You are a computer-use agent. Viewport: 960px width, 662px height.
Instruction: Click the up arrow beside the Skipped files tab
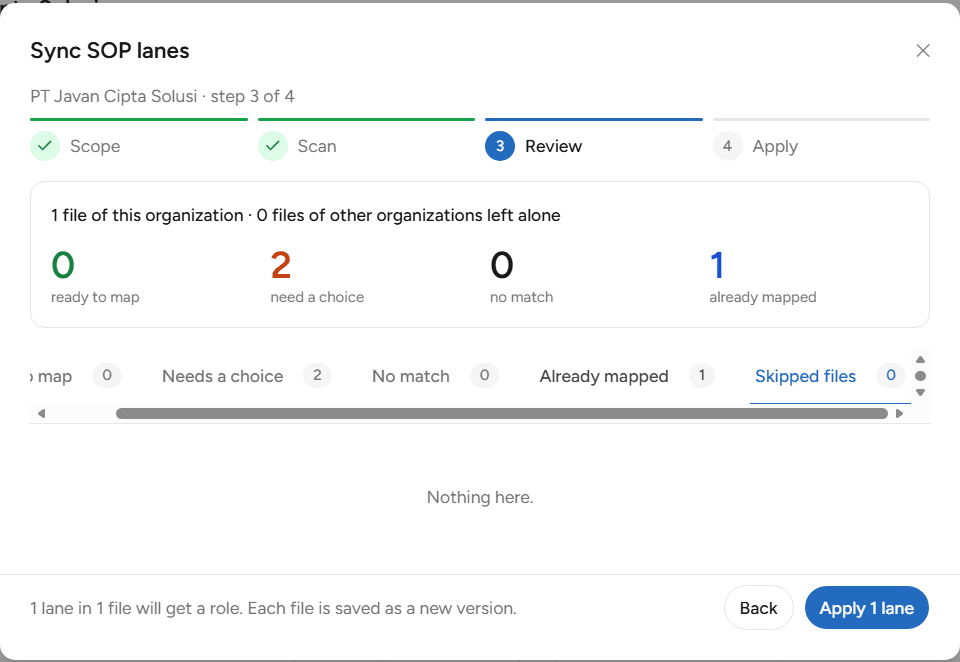point(920,359)
